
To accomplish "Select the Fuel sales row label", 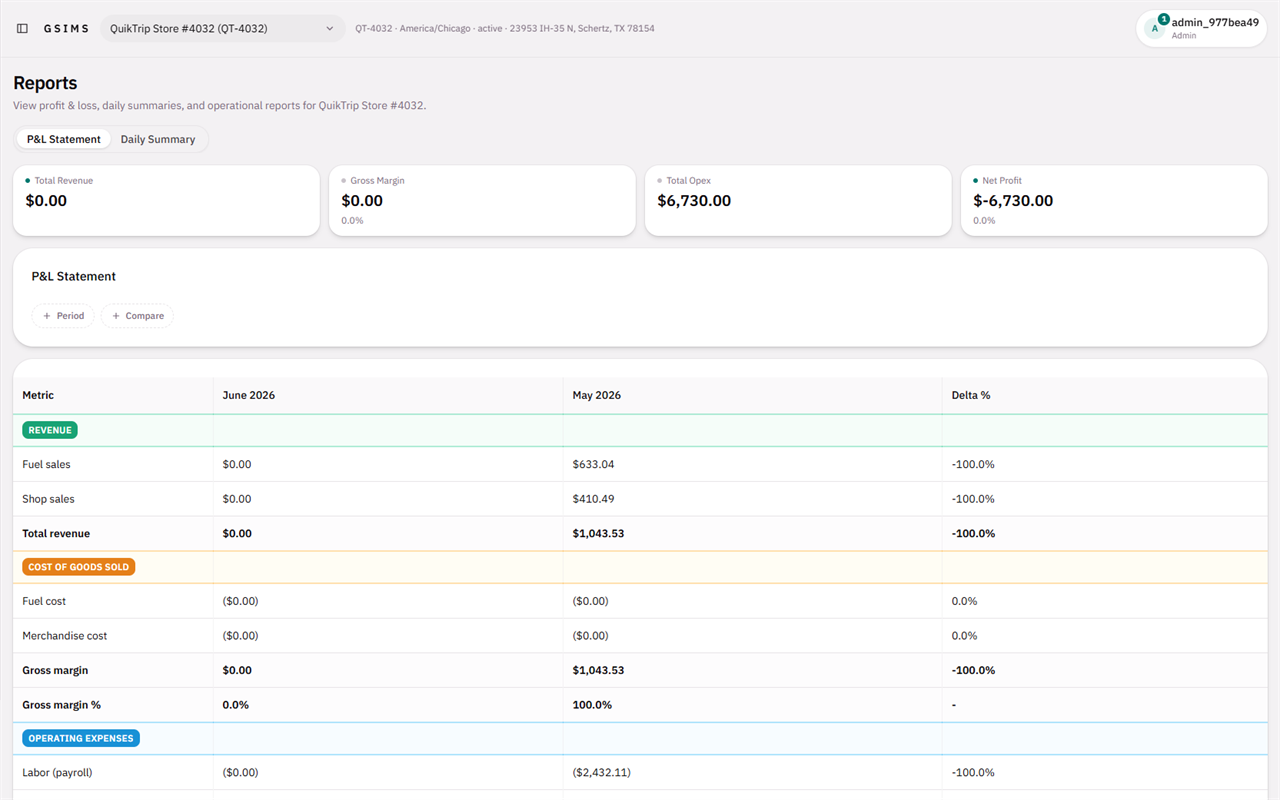I will pyautogui.click(x=46, y=464).
